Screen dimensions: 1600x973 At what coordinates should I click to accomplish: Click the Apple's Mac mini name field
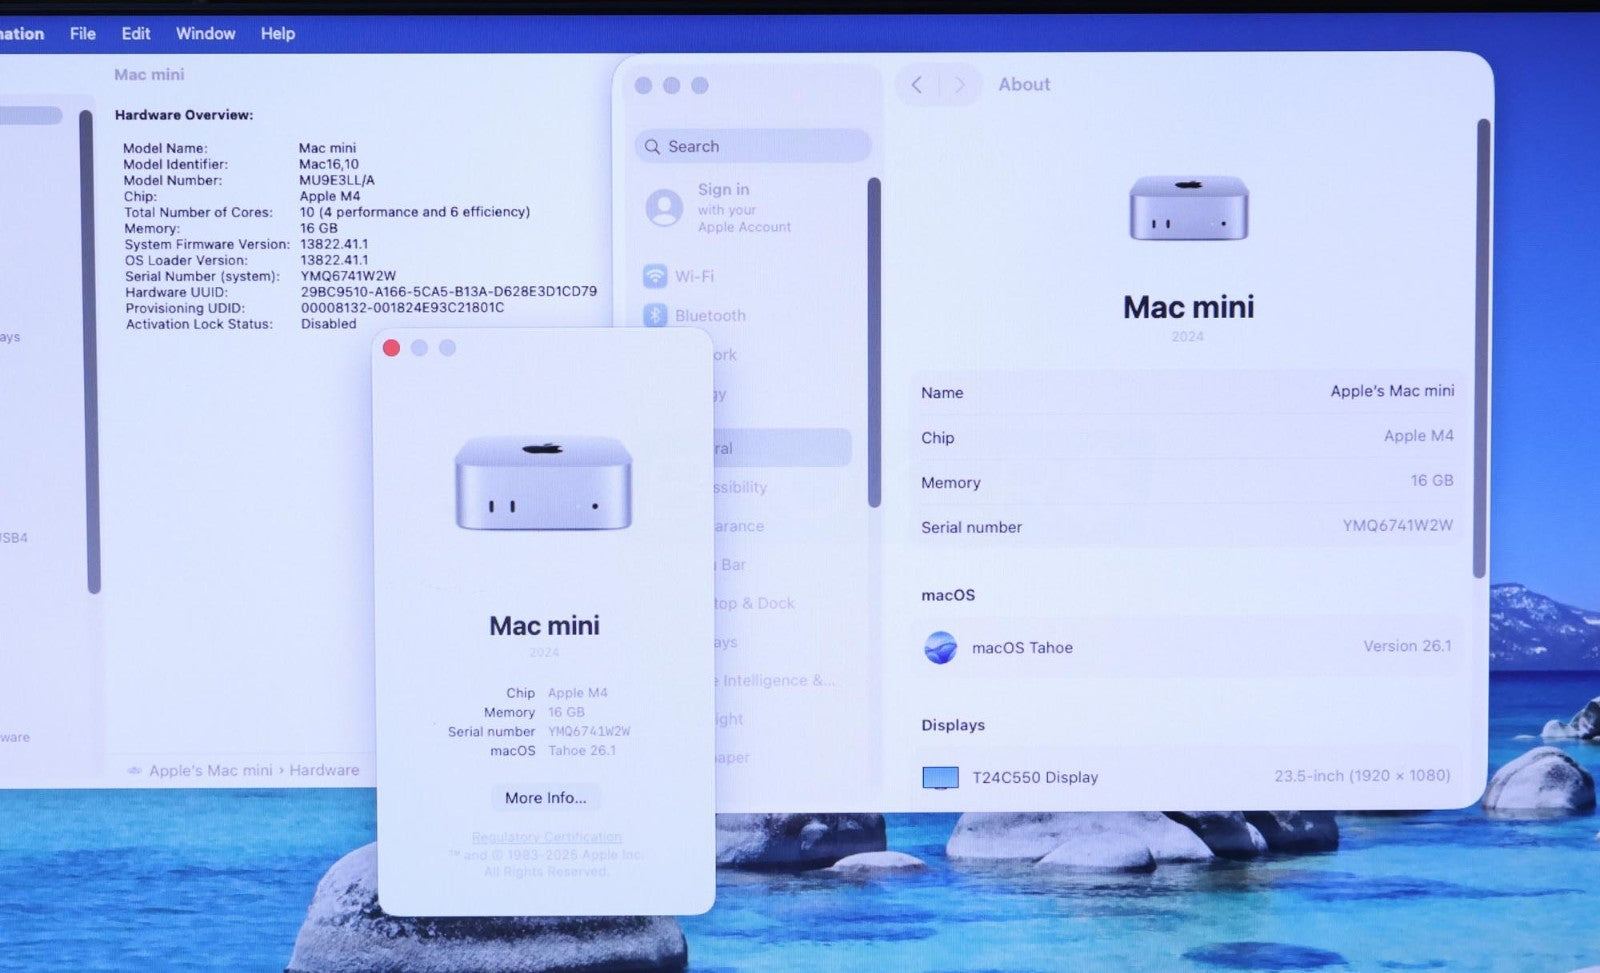tap(1391, 391)
